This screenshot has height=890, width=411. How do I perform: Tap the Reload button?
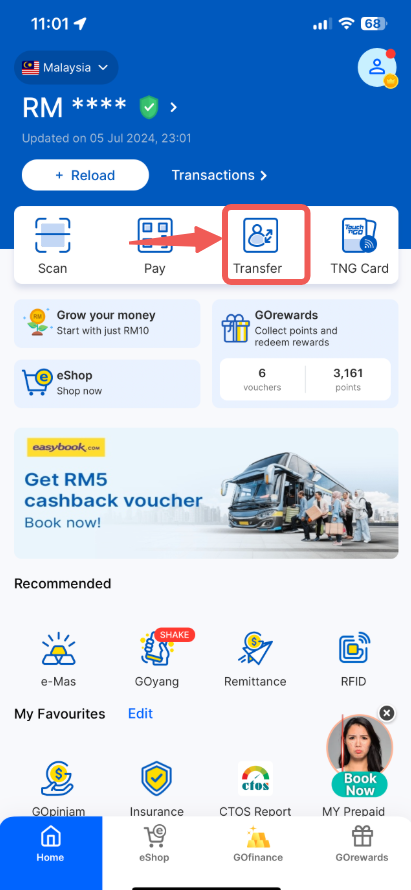(x=85, y=175)
